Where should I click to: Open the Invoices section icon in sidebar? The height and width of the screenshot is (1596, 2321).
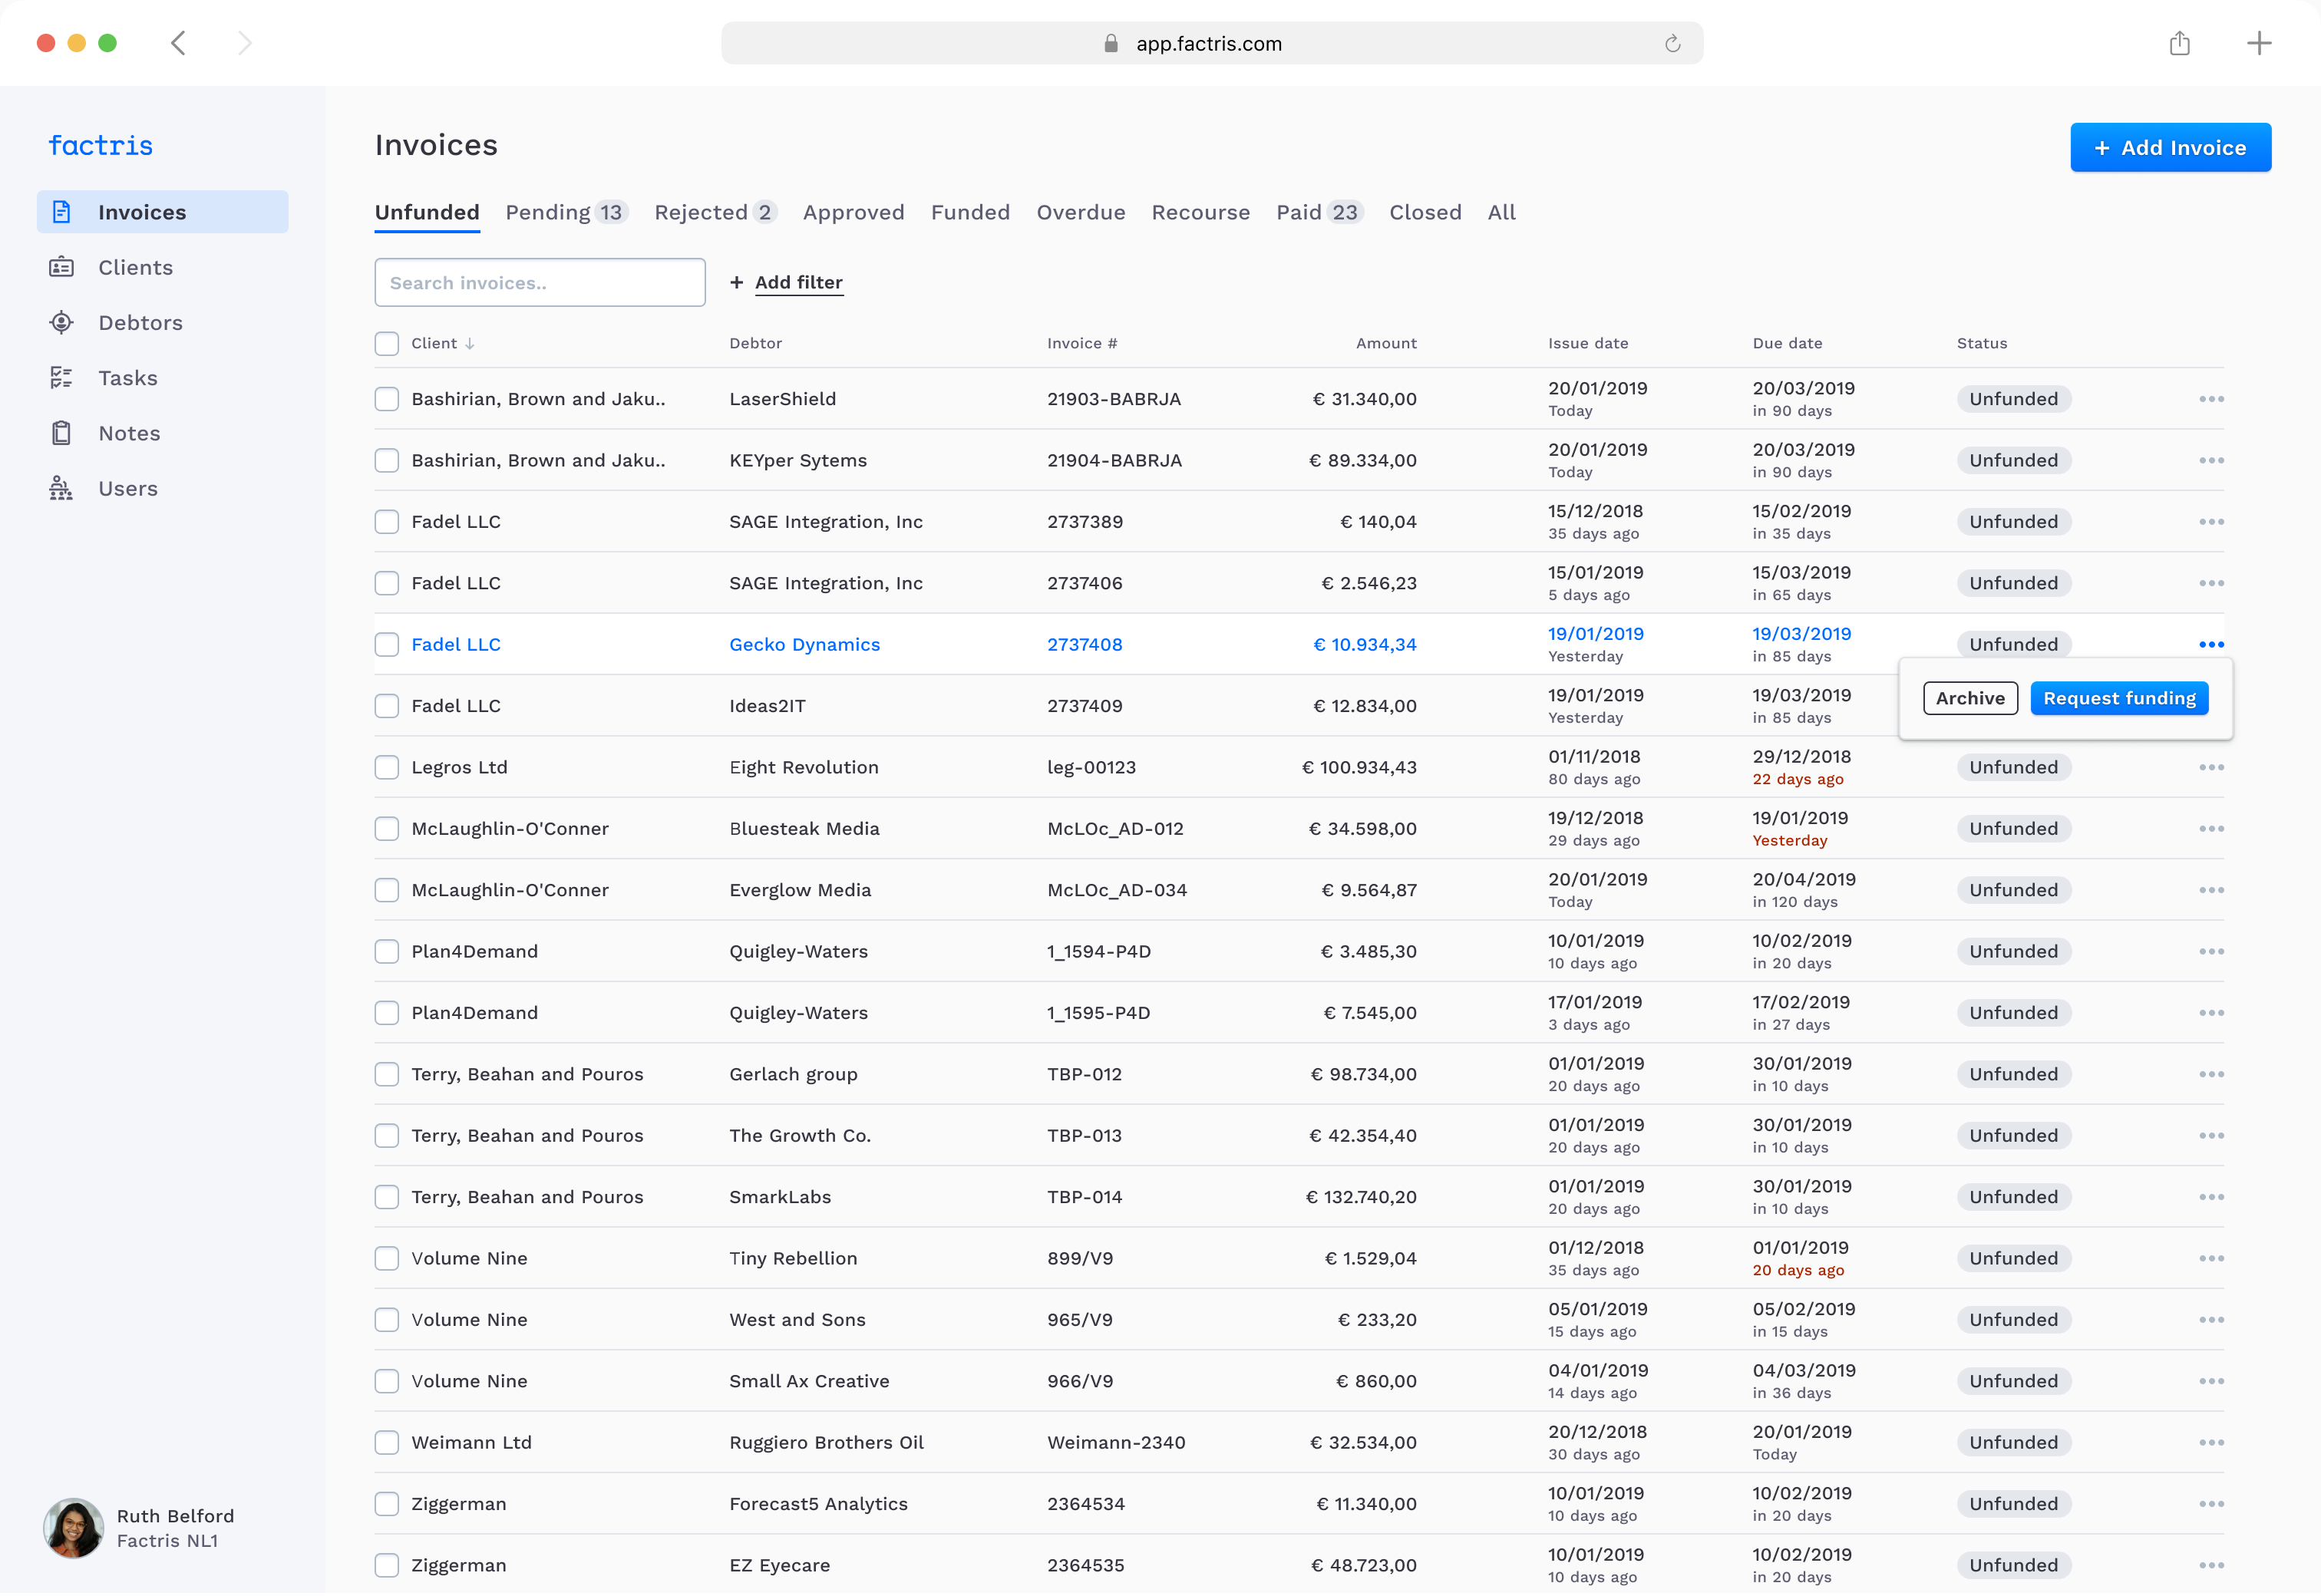(62, 211)
